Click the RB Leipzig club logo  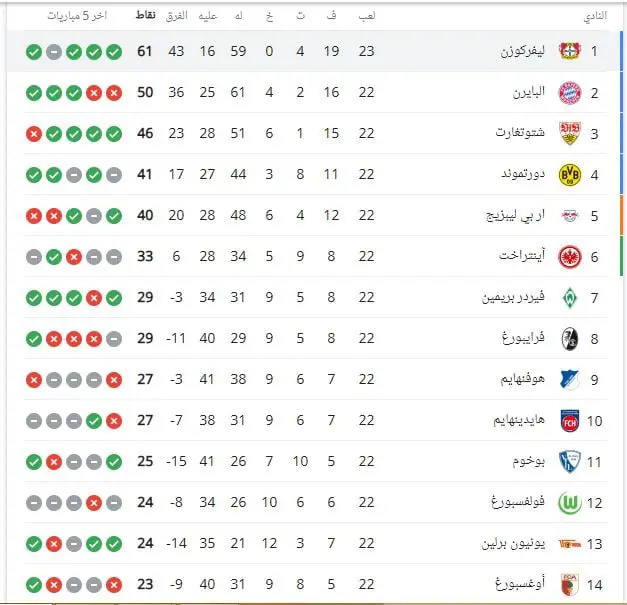(x=570, y=216)
